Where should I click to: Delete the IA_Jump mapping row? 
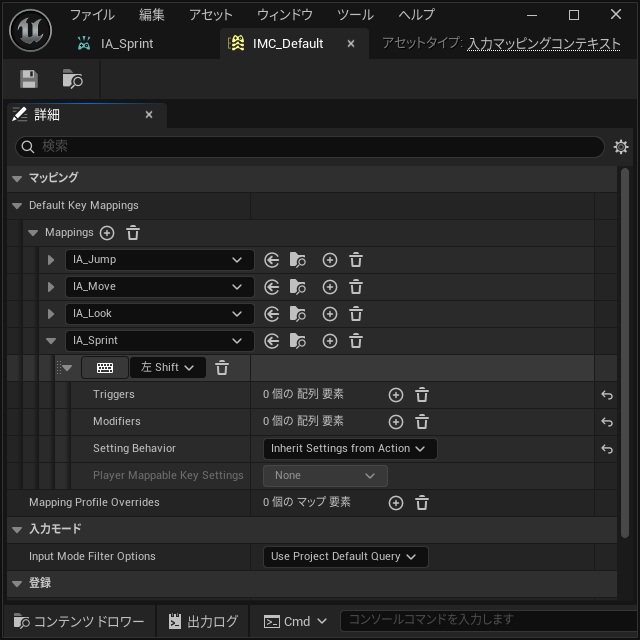[x=356, y=260]
